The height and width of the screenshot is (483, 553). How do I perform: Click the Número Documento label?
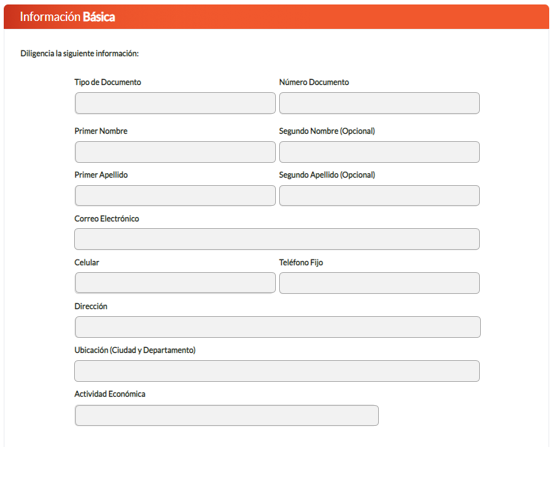point(314,82)
